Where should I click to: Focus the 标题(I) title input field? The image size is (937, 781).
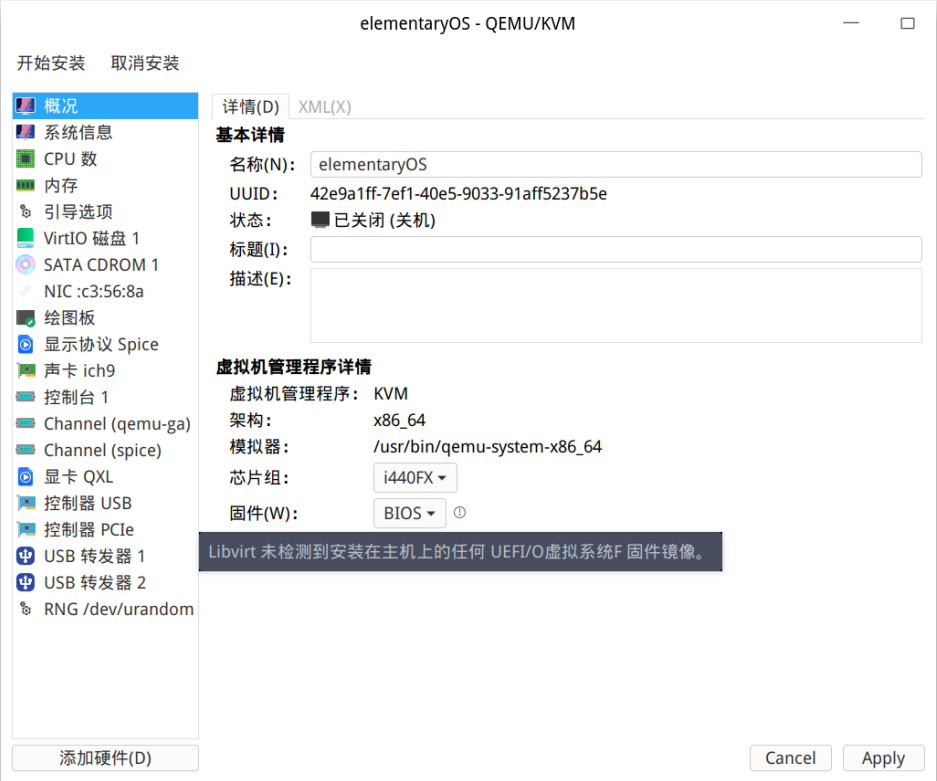pyautogui.click(x=616, y=250)
